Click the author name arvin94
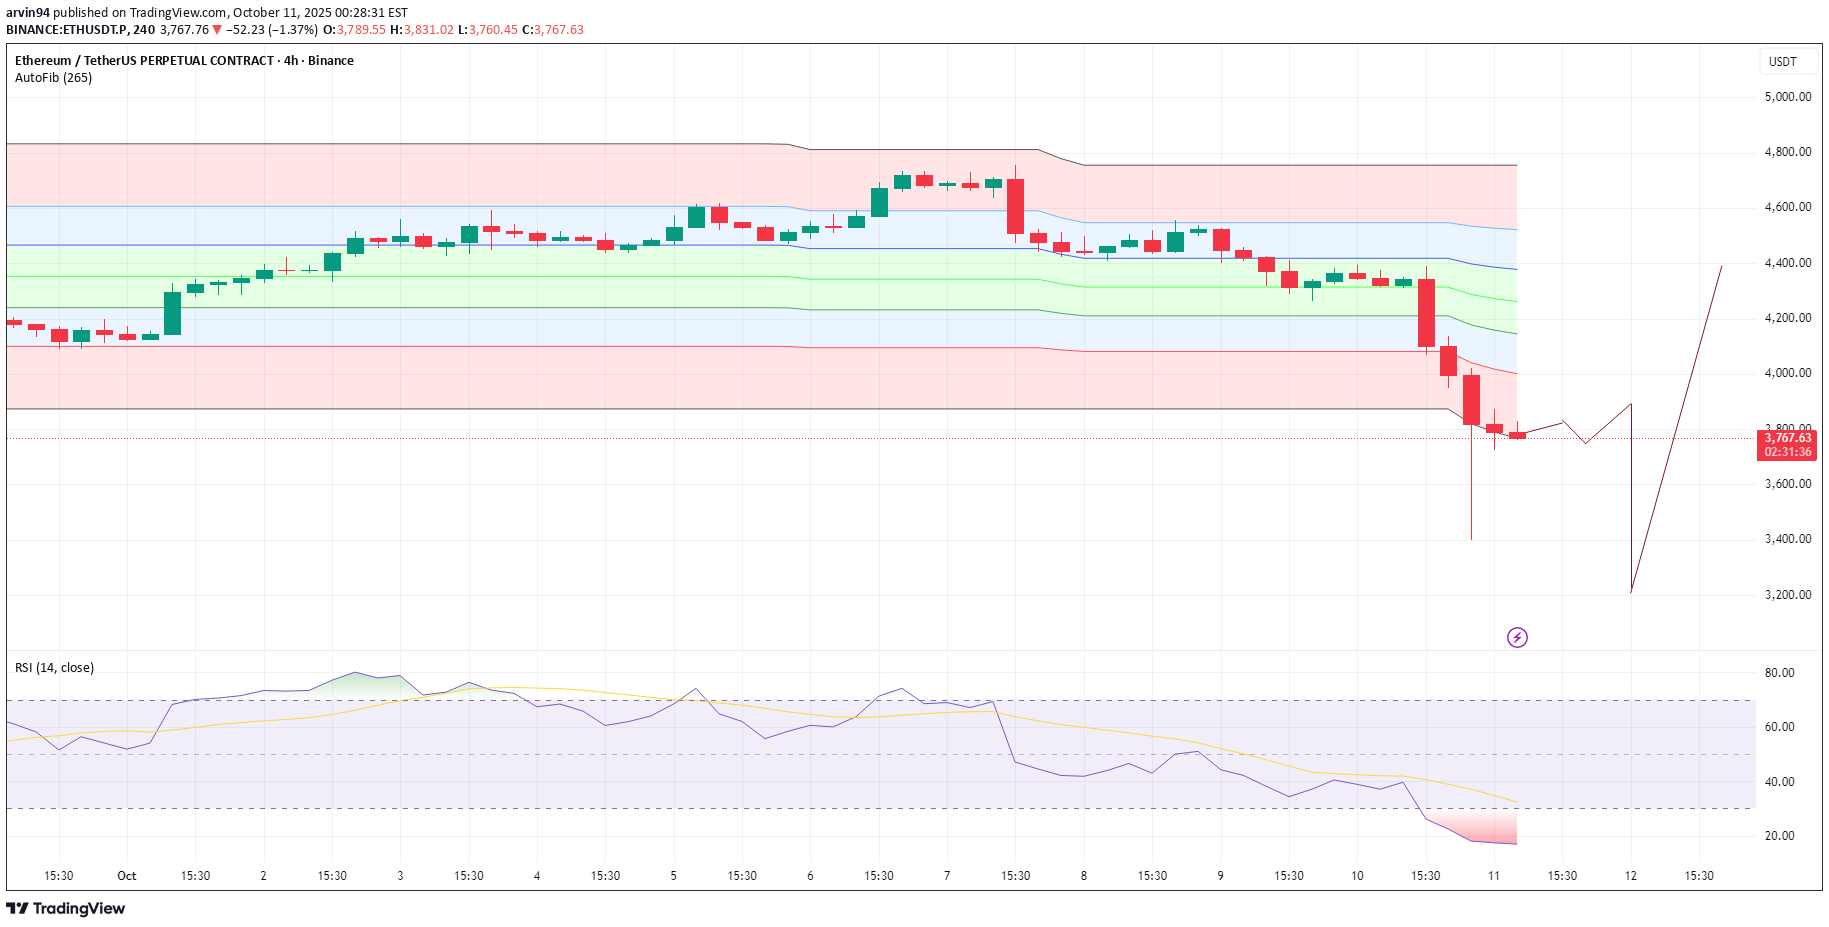Screen dimensions: 1829x927 click(x=28, y=13)
